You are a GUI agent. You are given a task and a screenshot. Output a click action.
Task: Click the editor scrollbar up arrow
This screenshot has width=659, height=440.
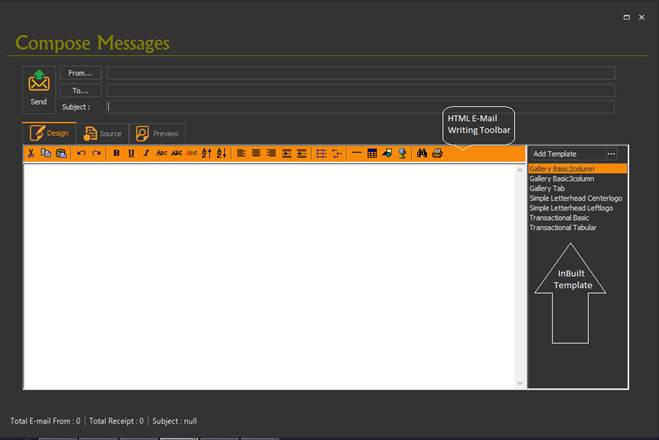pos(520,170)
